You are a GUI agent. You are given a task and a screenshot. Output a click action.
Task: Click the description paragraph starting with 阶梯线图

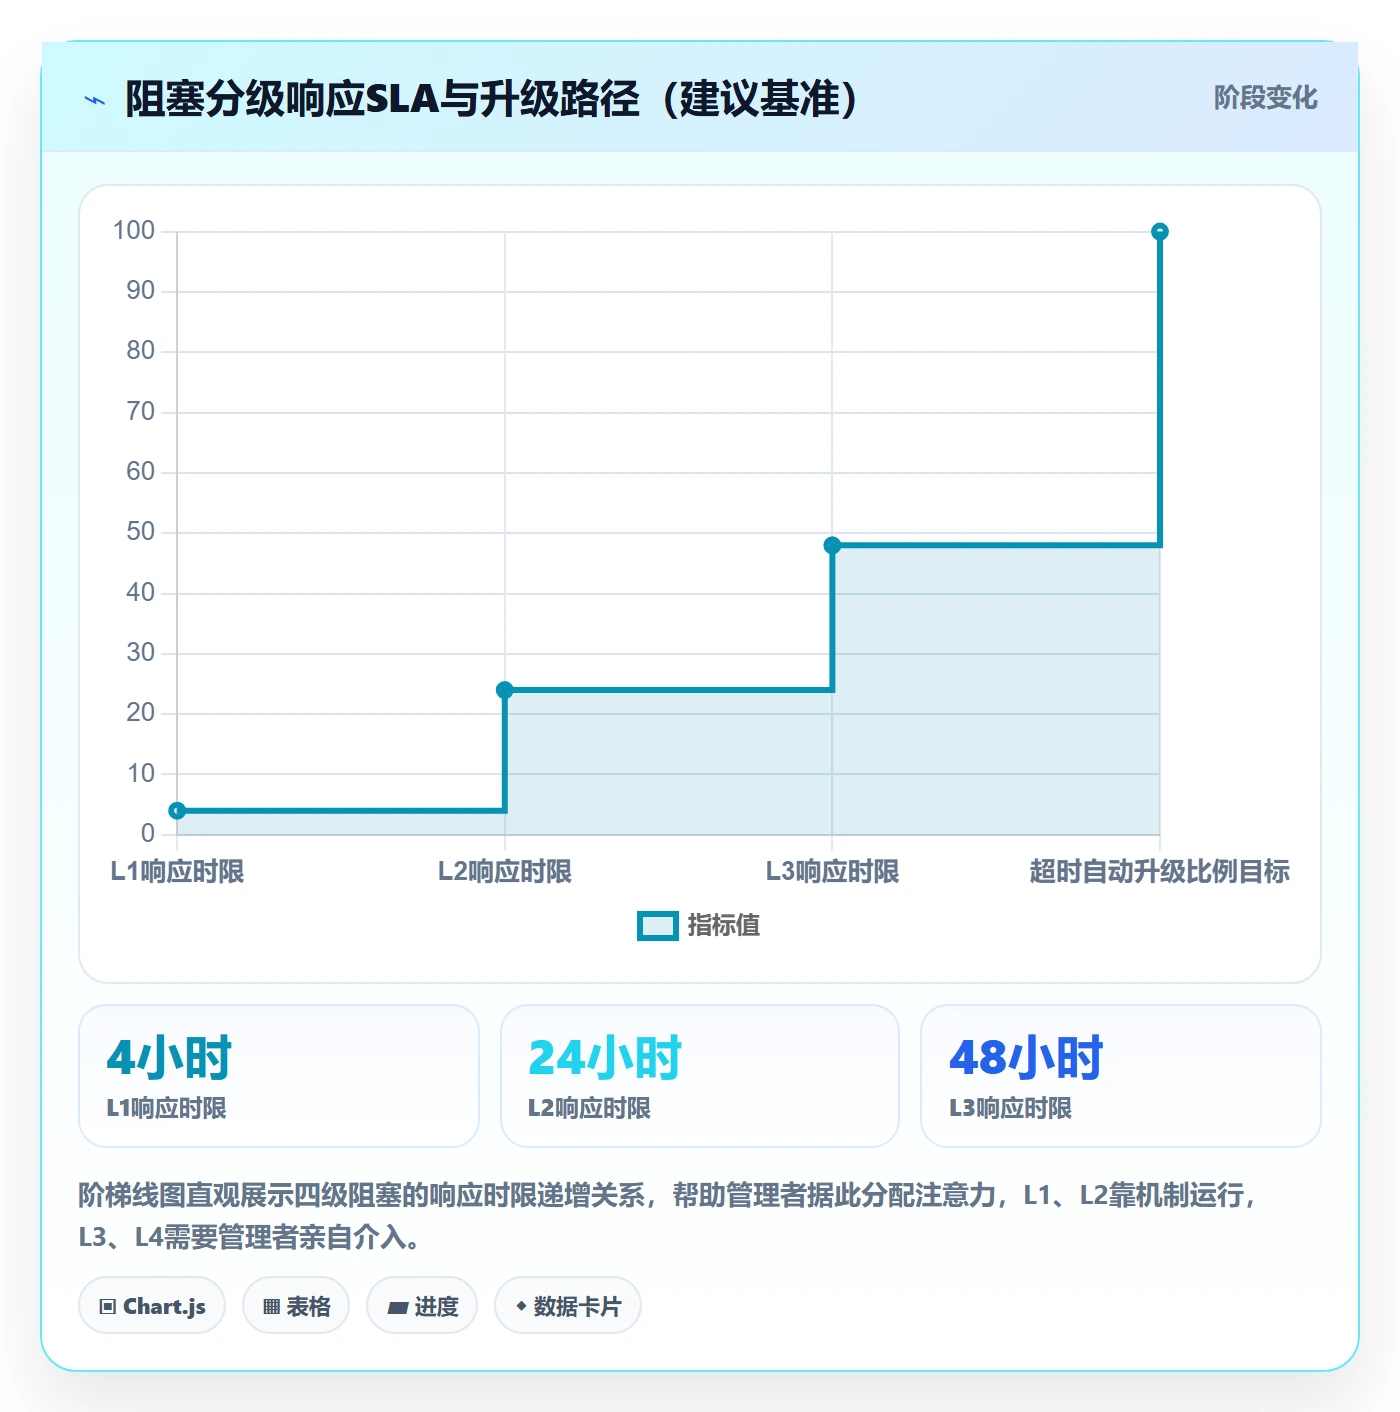tap(668, 1216)
